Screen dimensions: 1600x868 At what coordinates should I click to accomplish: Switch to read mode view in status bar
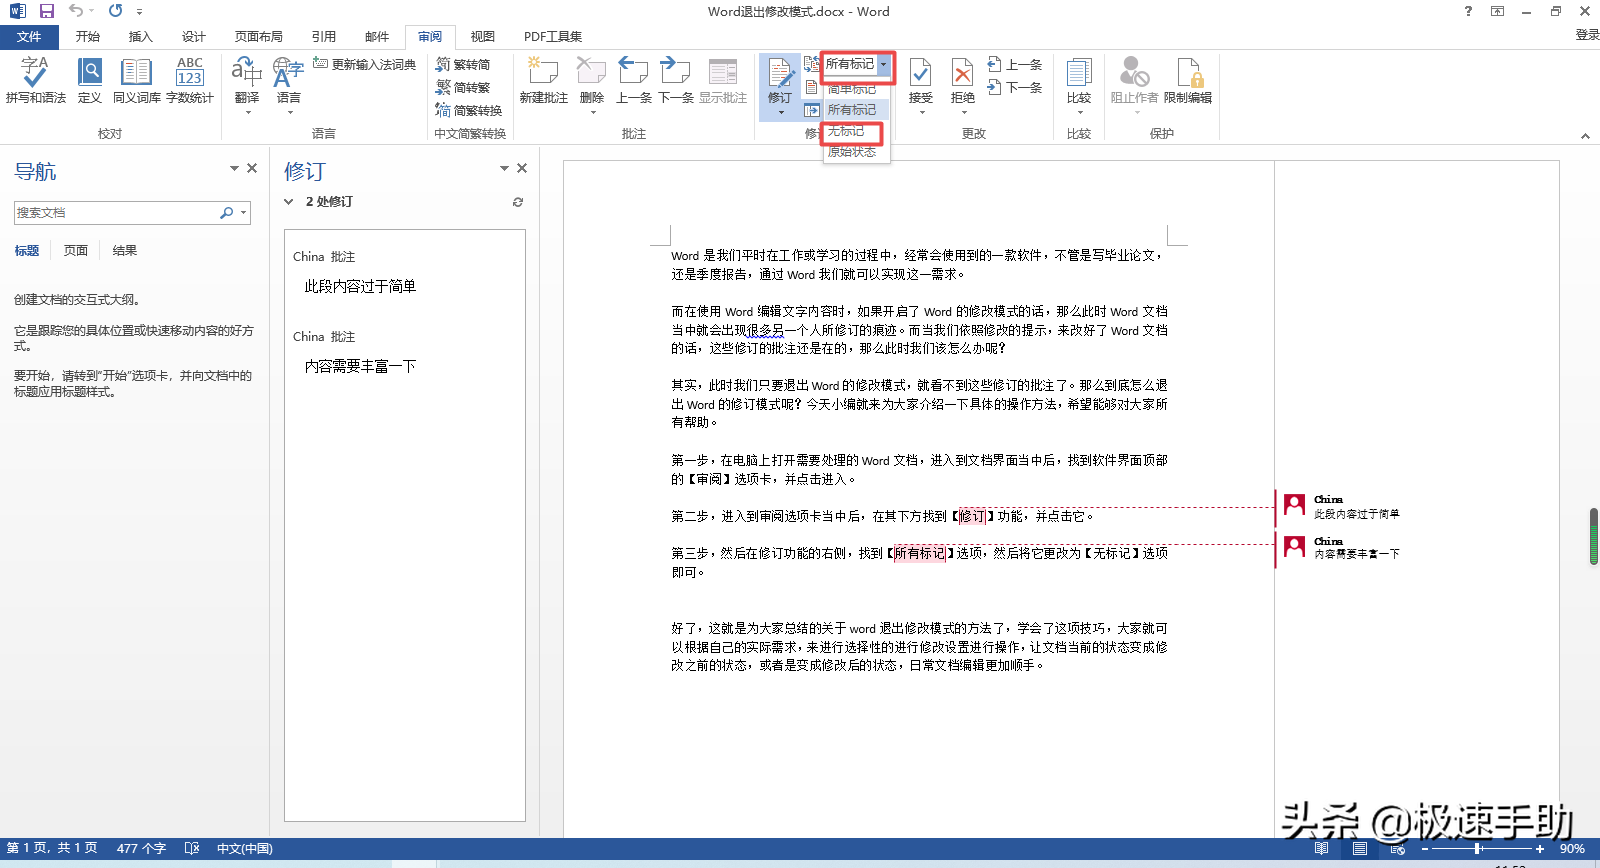pyautogui.click(x=1321, y=849)
